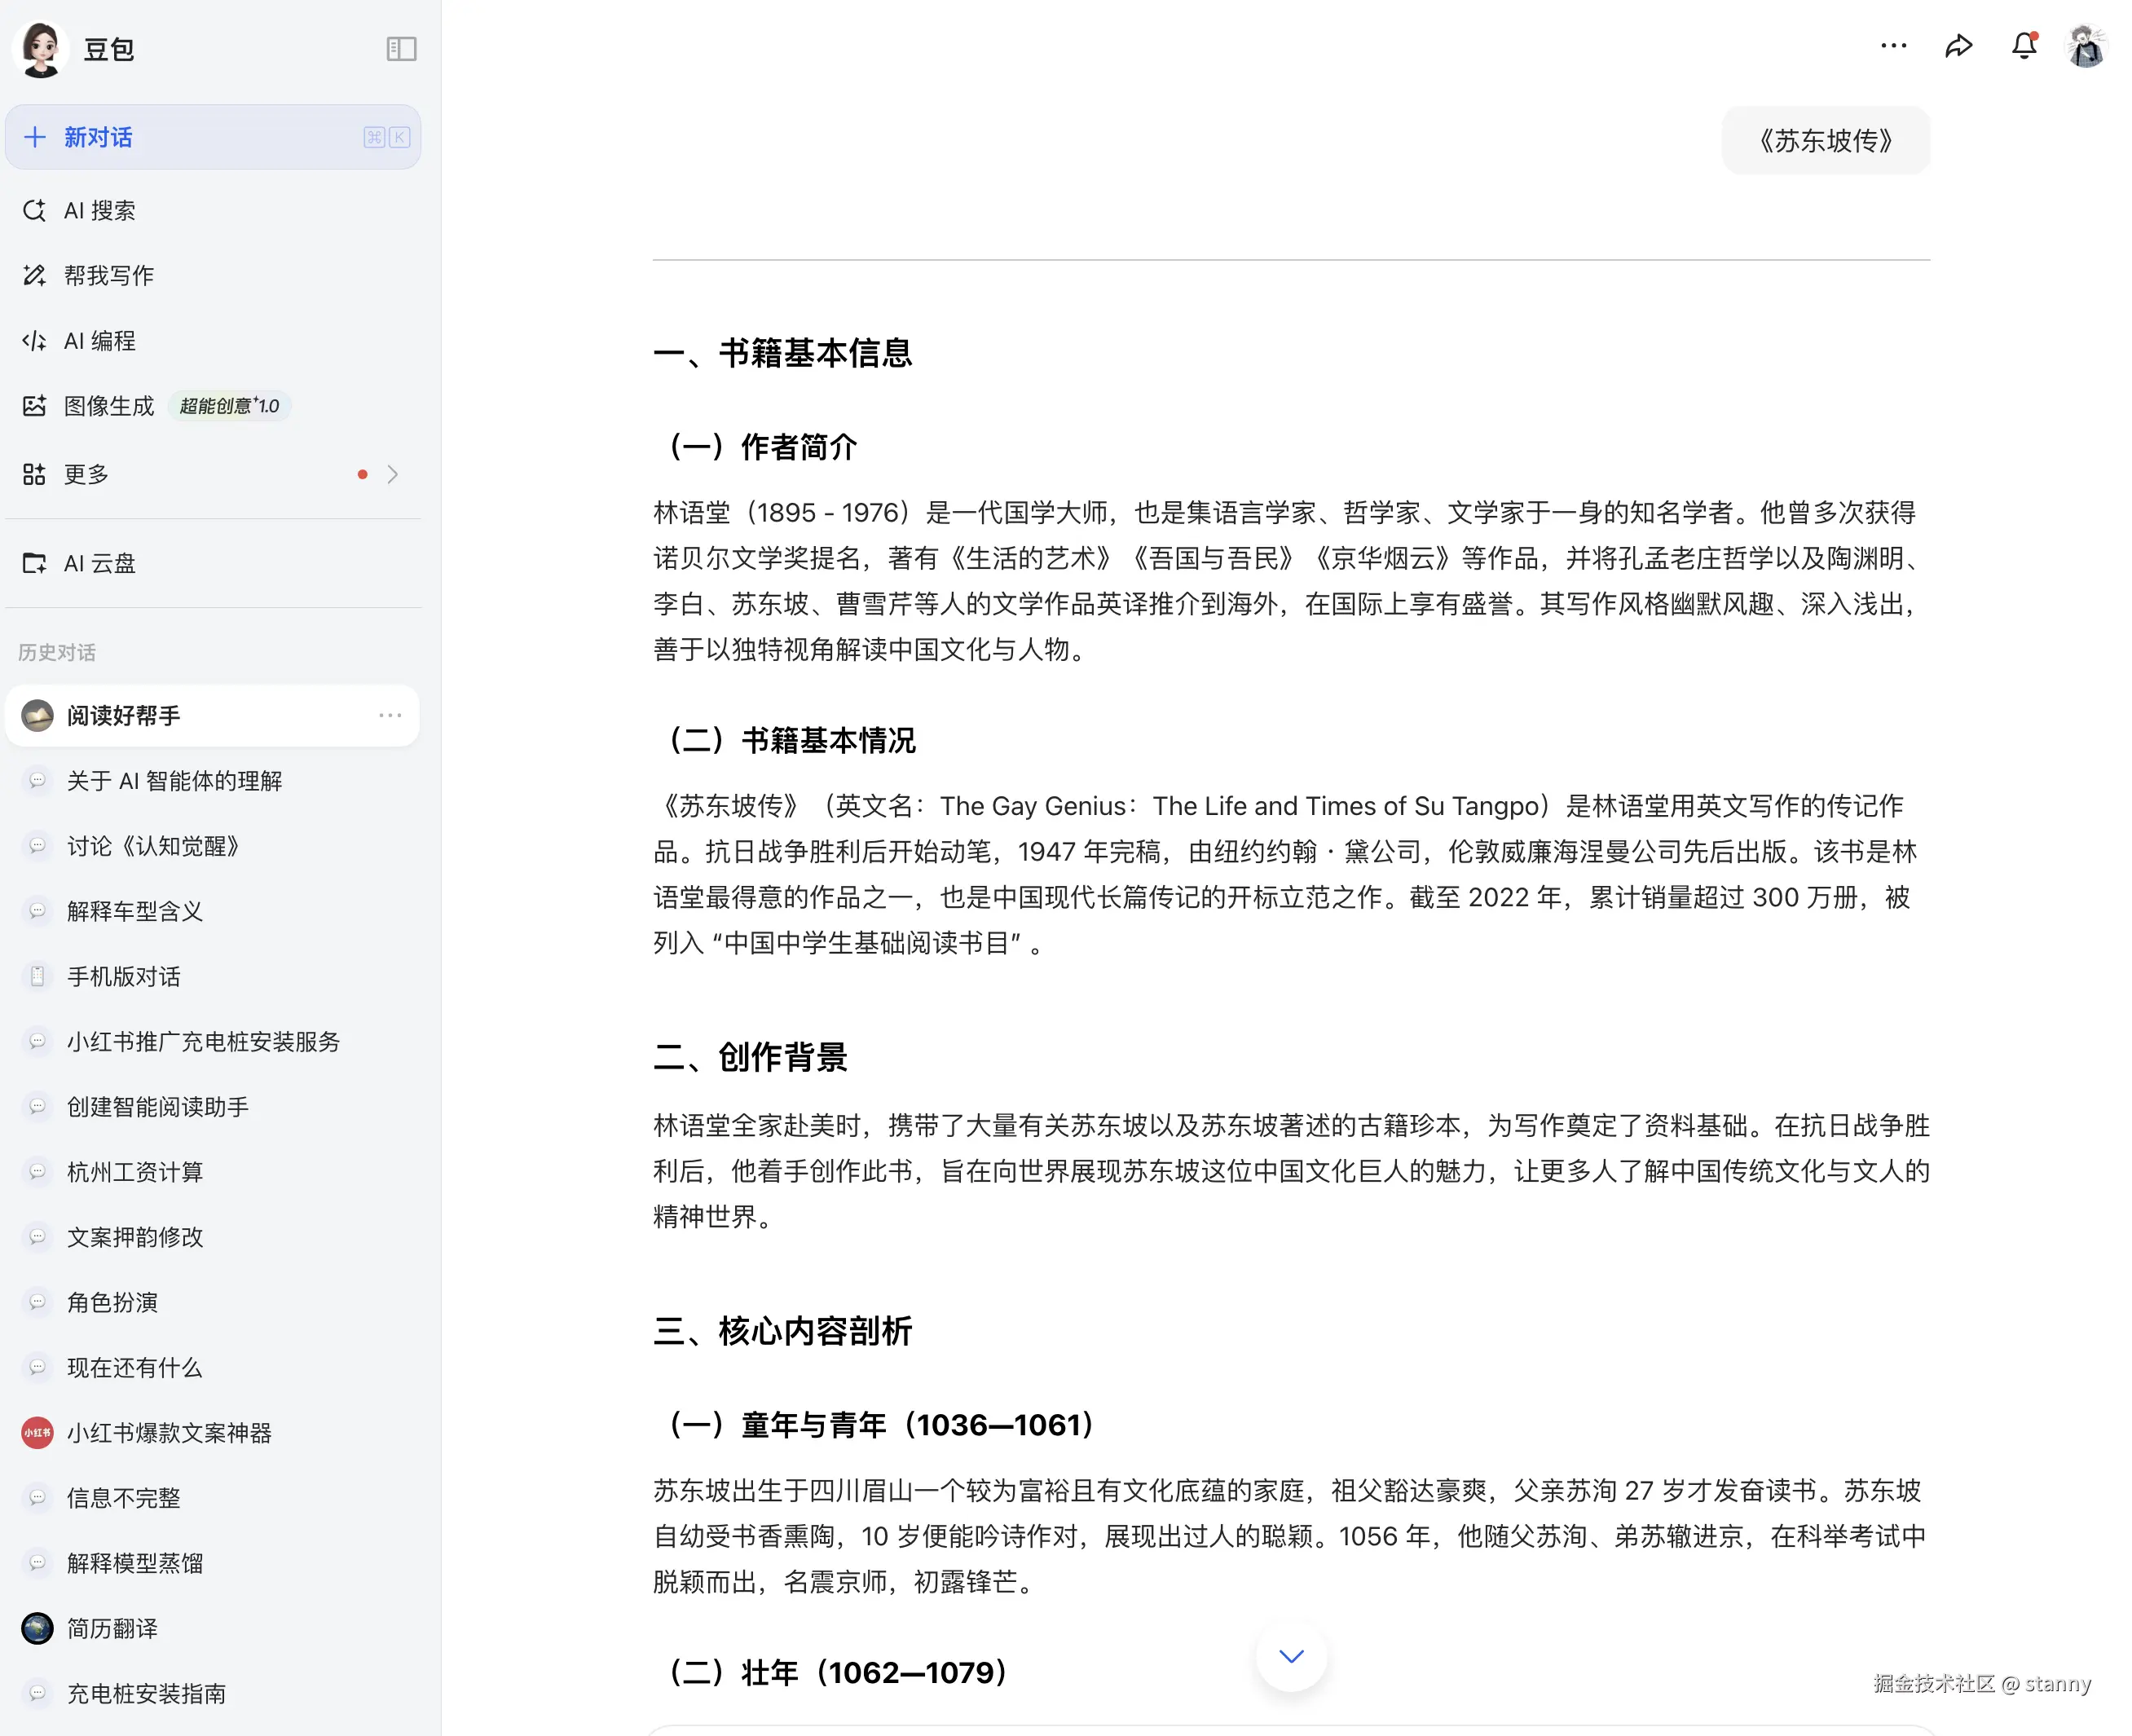Open notifications bell icon

pyautogui.click(x=2023, y=46)
